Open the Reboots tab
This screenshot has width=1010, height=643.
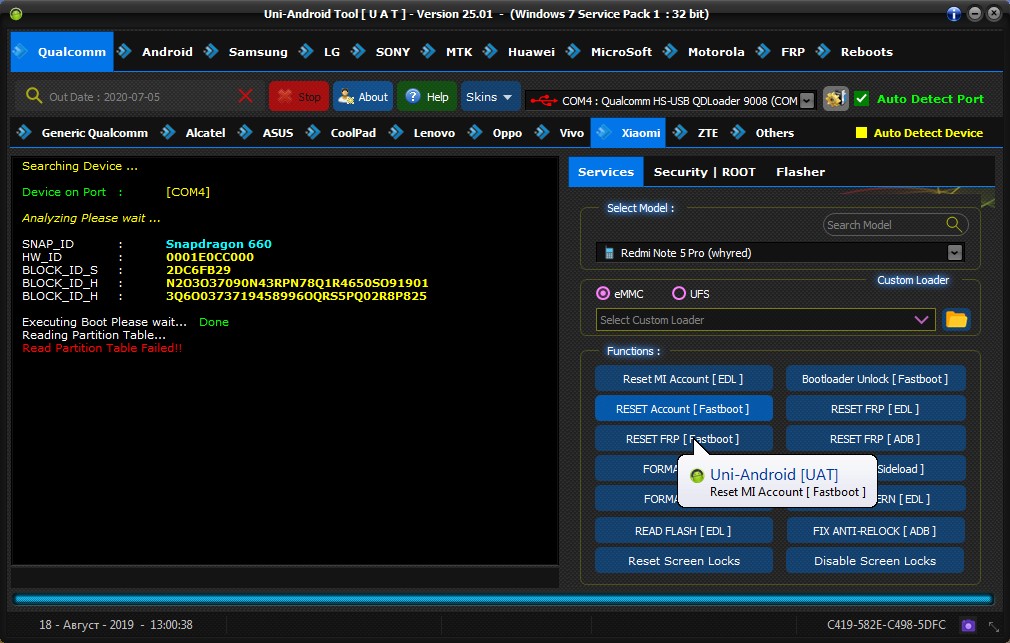click(x=866, y=52)
